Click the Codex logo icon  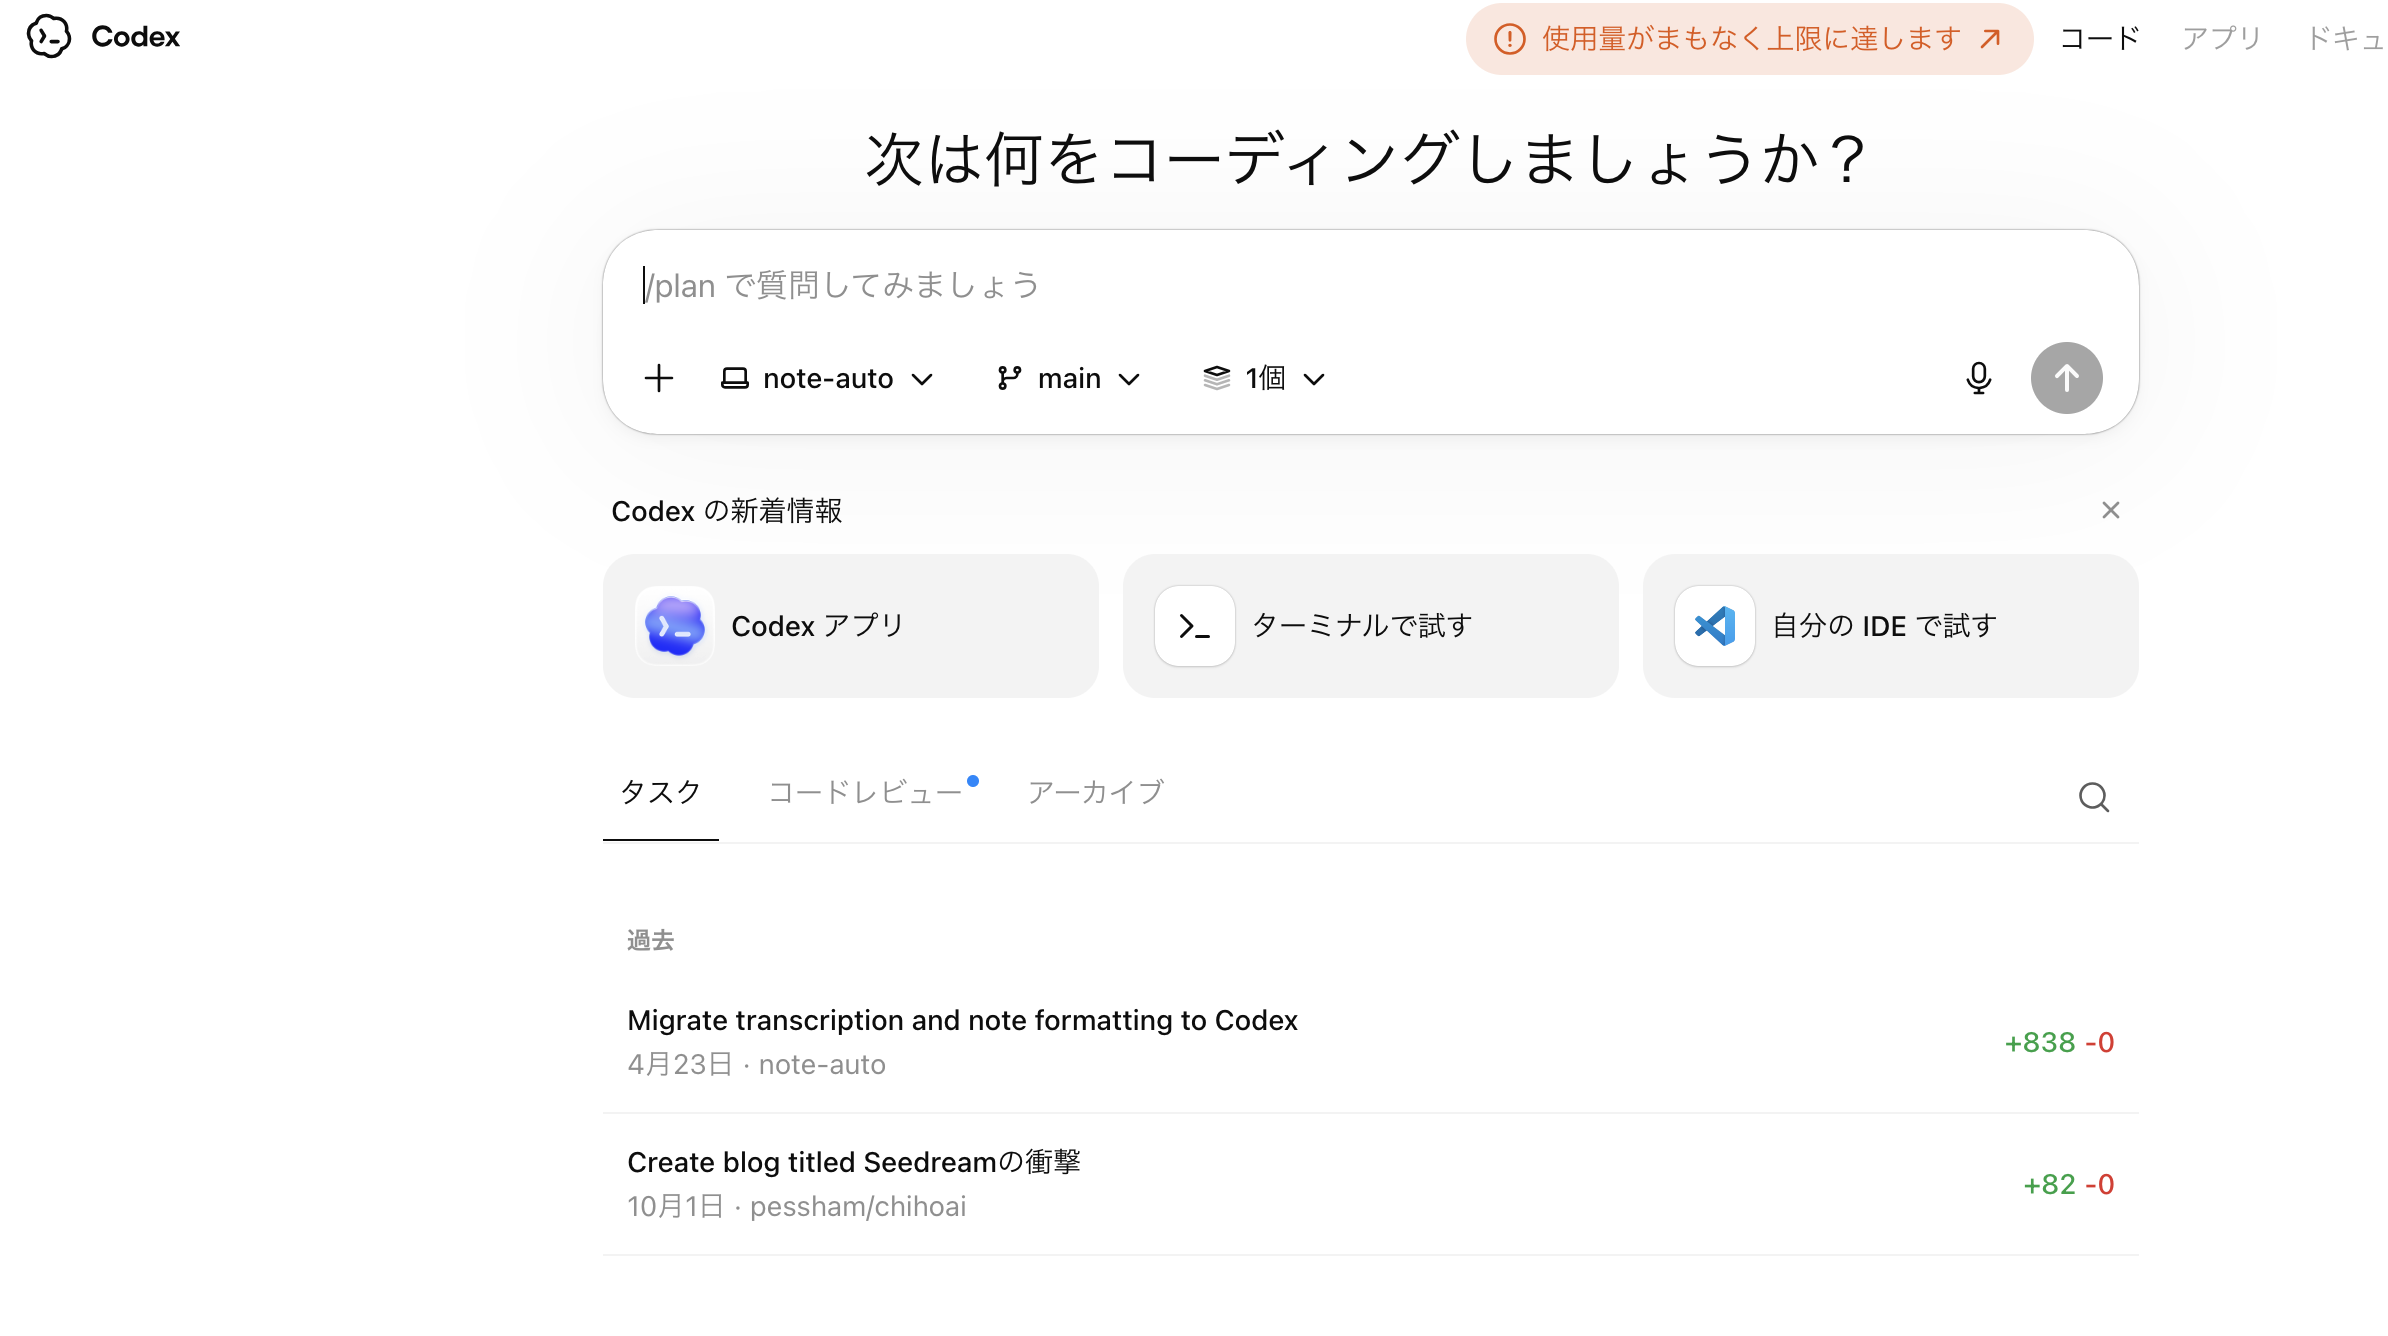(48, 37)
